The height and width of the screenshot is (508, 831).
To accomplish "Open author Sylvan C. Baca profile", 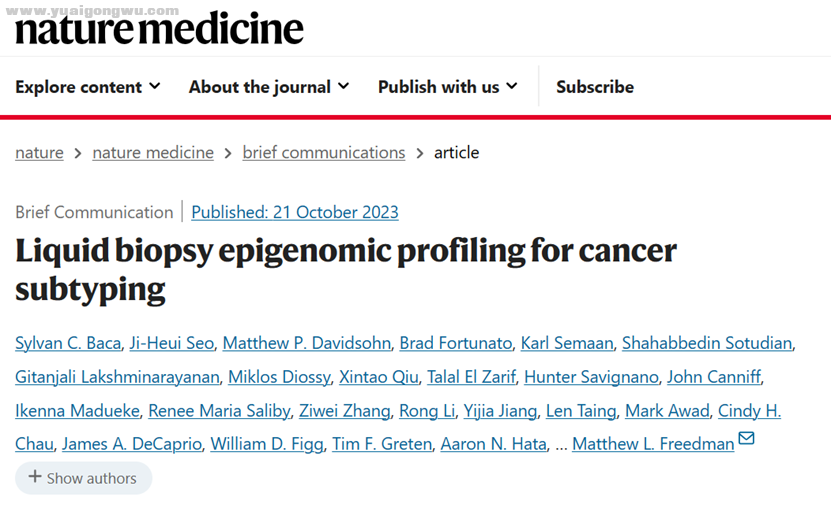I will (68, 343).
